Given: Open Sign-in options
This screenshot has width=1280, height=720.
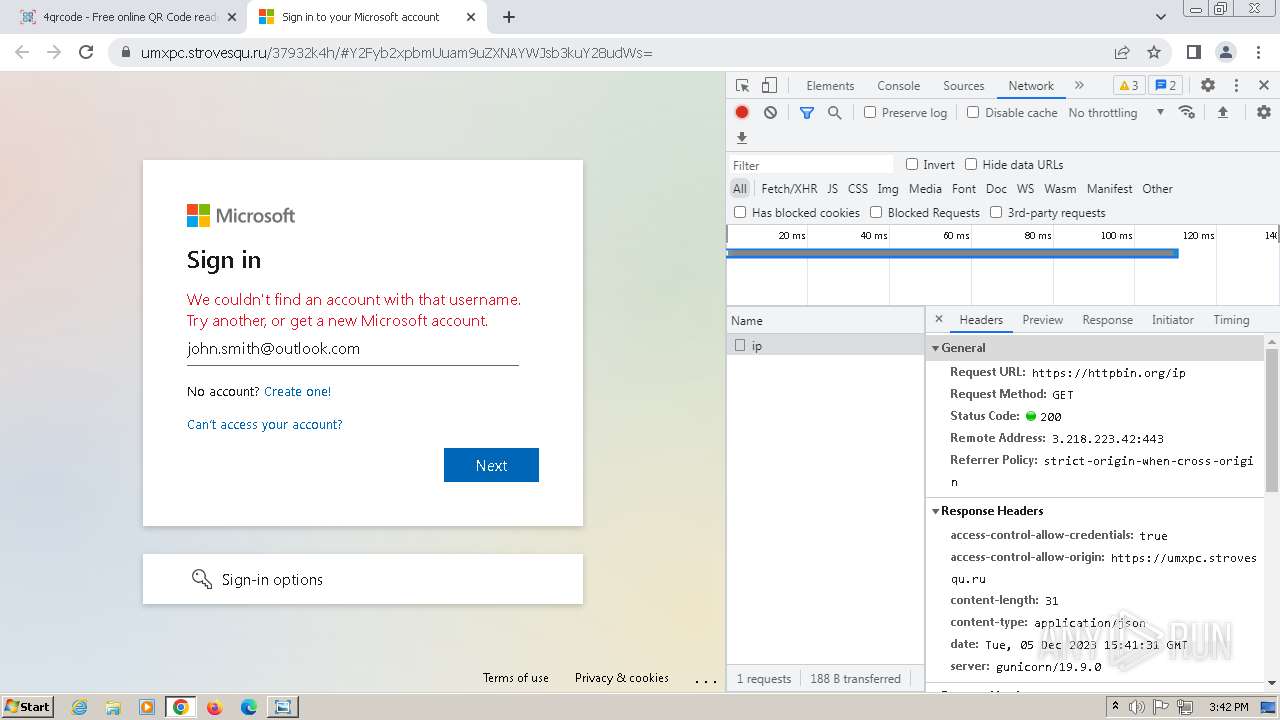Looking at the screenshot, I should (x=363, y=579).
